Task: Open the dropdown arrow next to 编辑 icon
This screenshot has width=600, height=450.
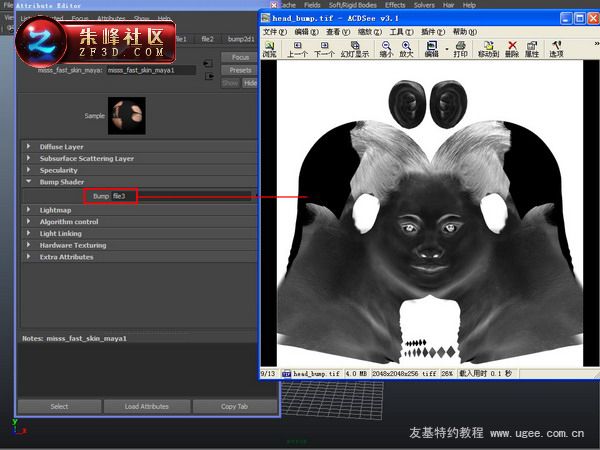Action: pos(447,49)
